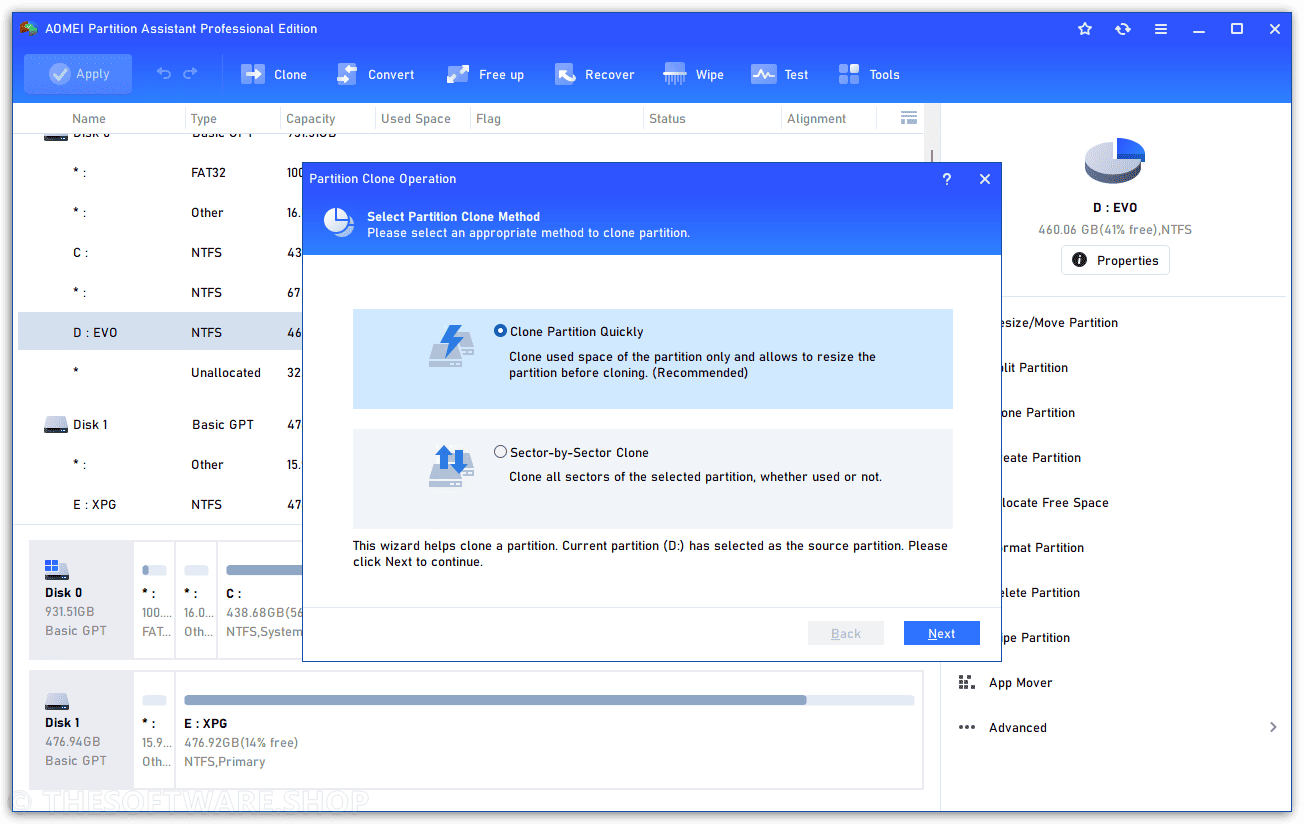1304x824 pixels.
Task: Select the E : XPG partition row
Action: [x=160, y=505]
